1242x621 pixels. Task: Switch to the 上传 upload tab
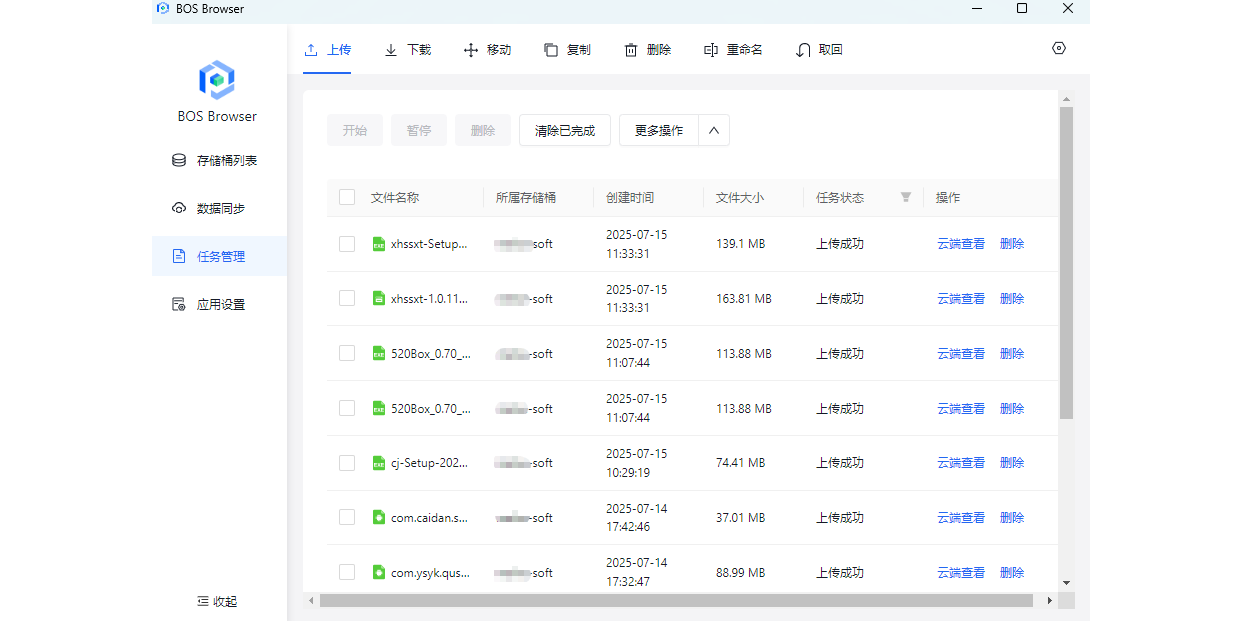click(328, 50)
